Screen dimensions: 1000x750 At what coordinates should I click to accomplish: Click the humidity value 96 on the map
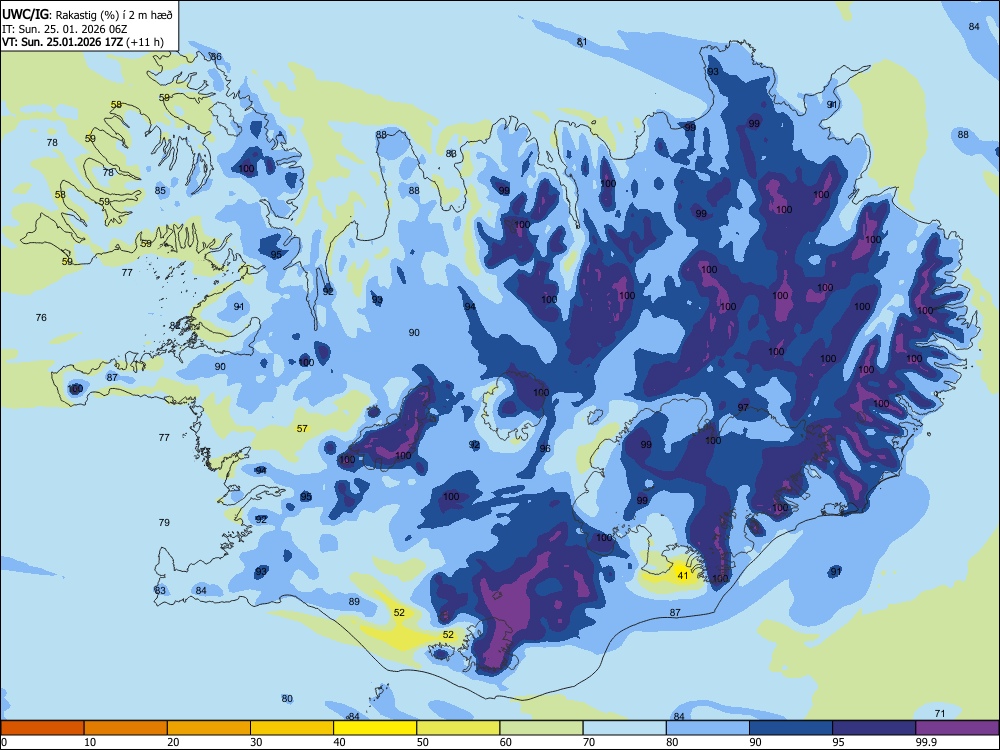545,448
